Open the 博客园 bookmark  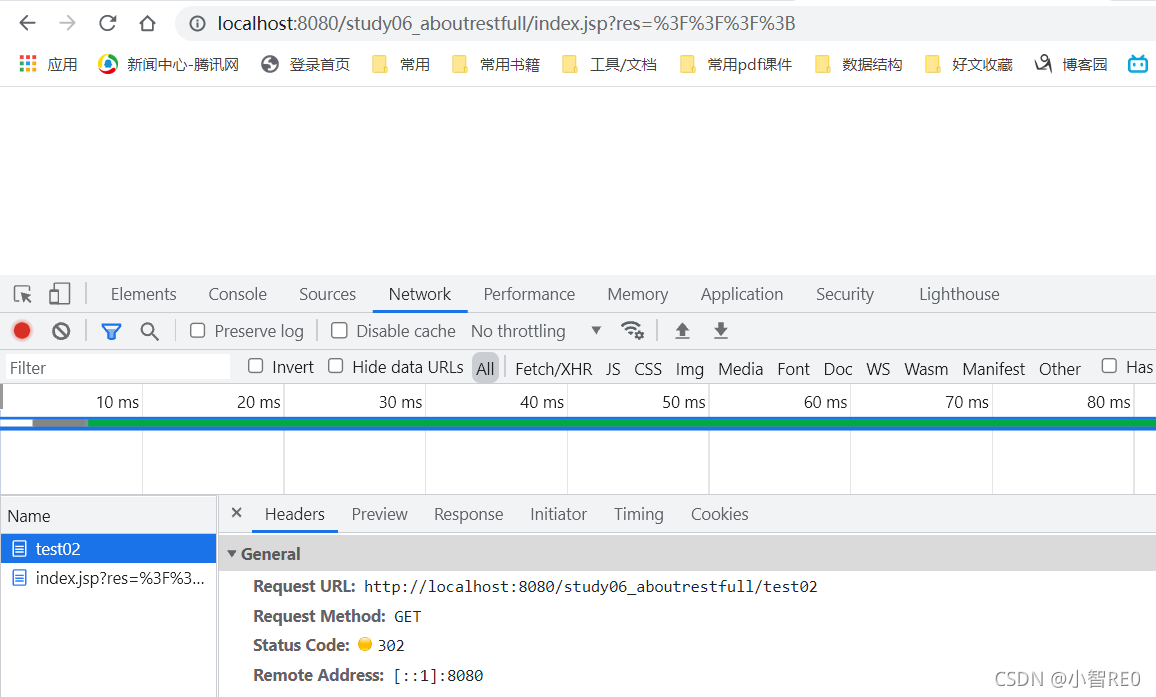(1071, 64)
